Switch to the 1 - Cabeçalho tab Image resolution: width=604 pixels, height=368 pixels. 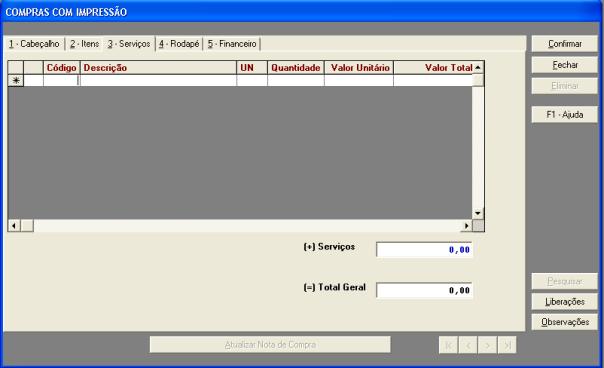tap(35, 44)
